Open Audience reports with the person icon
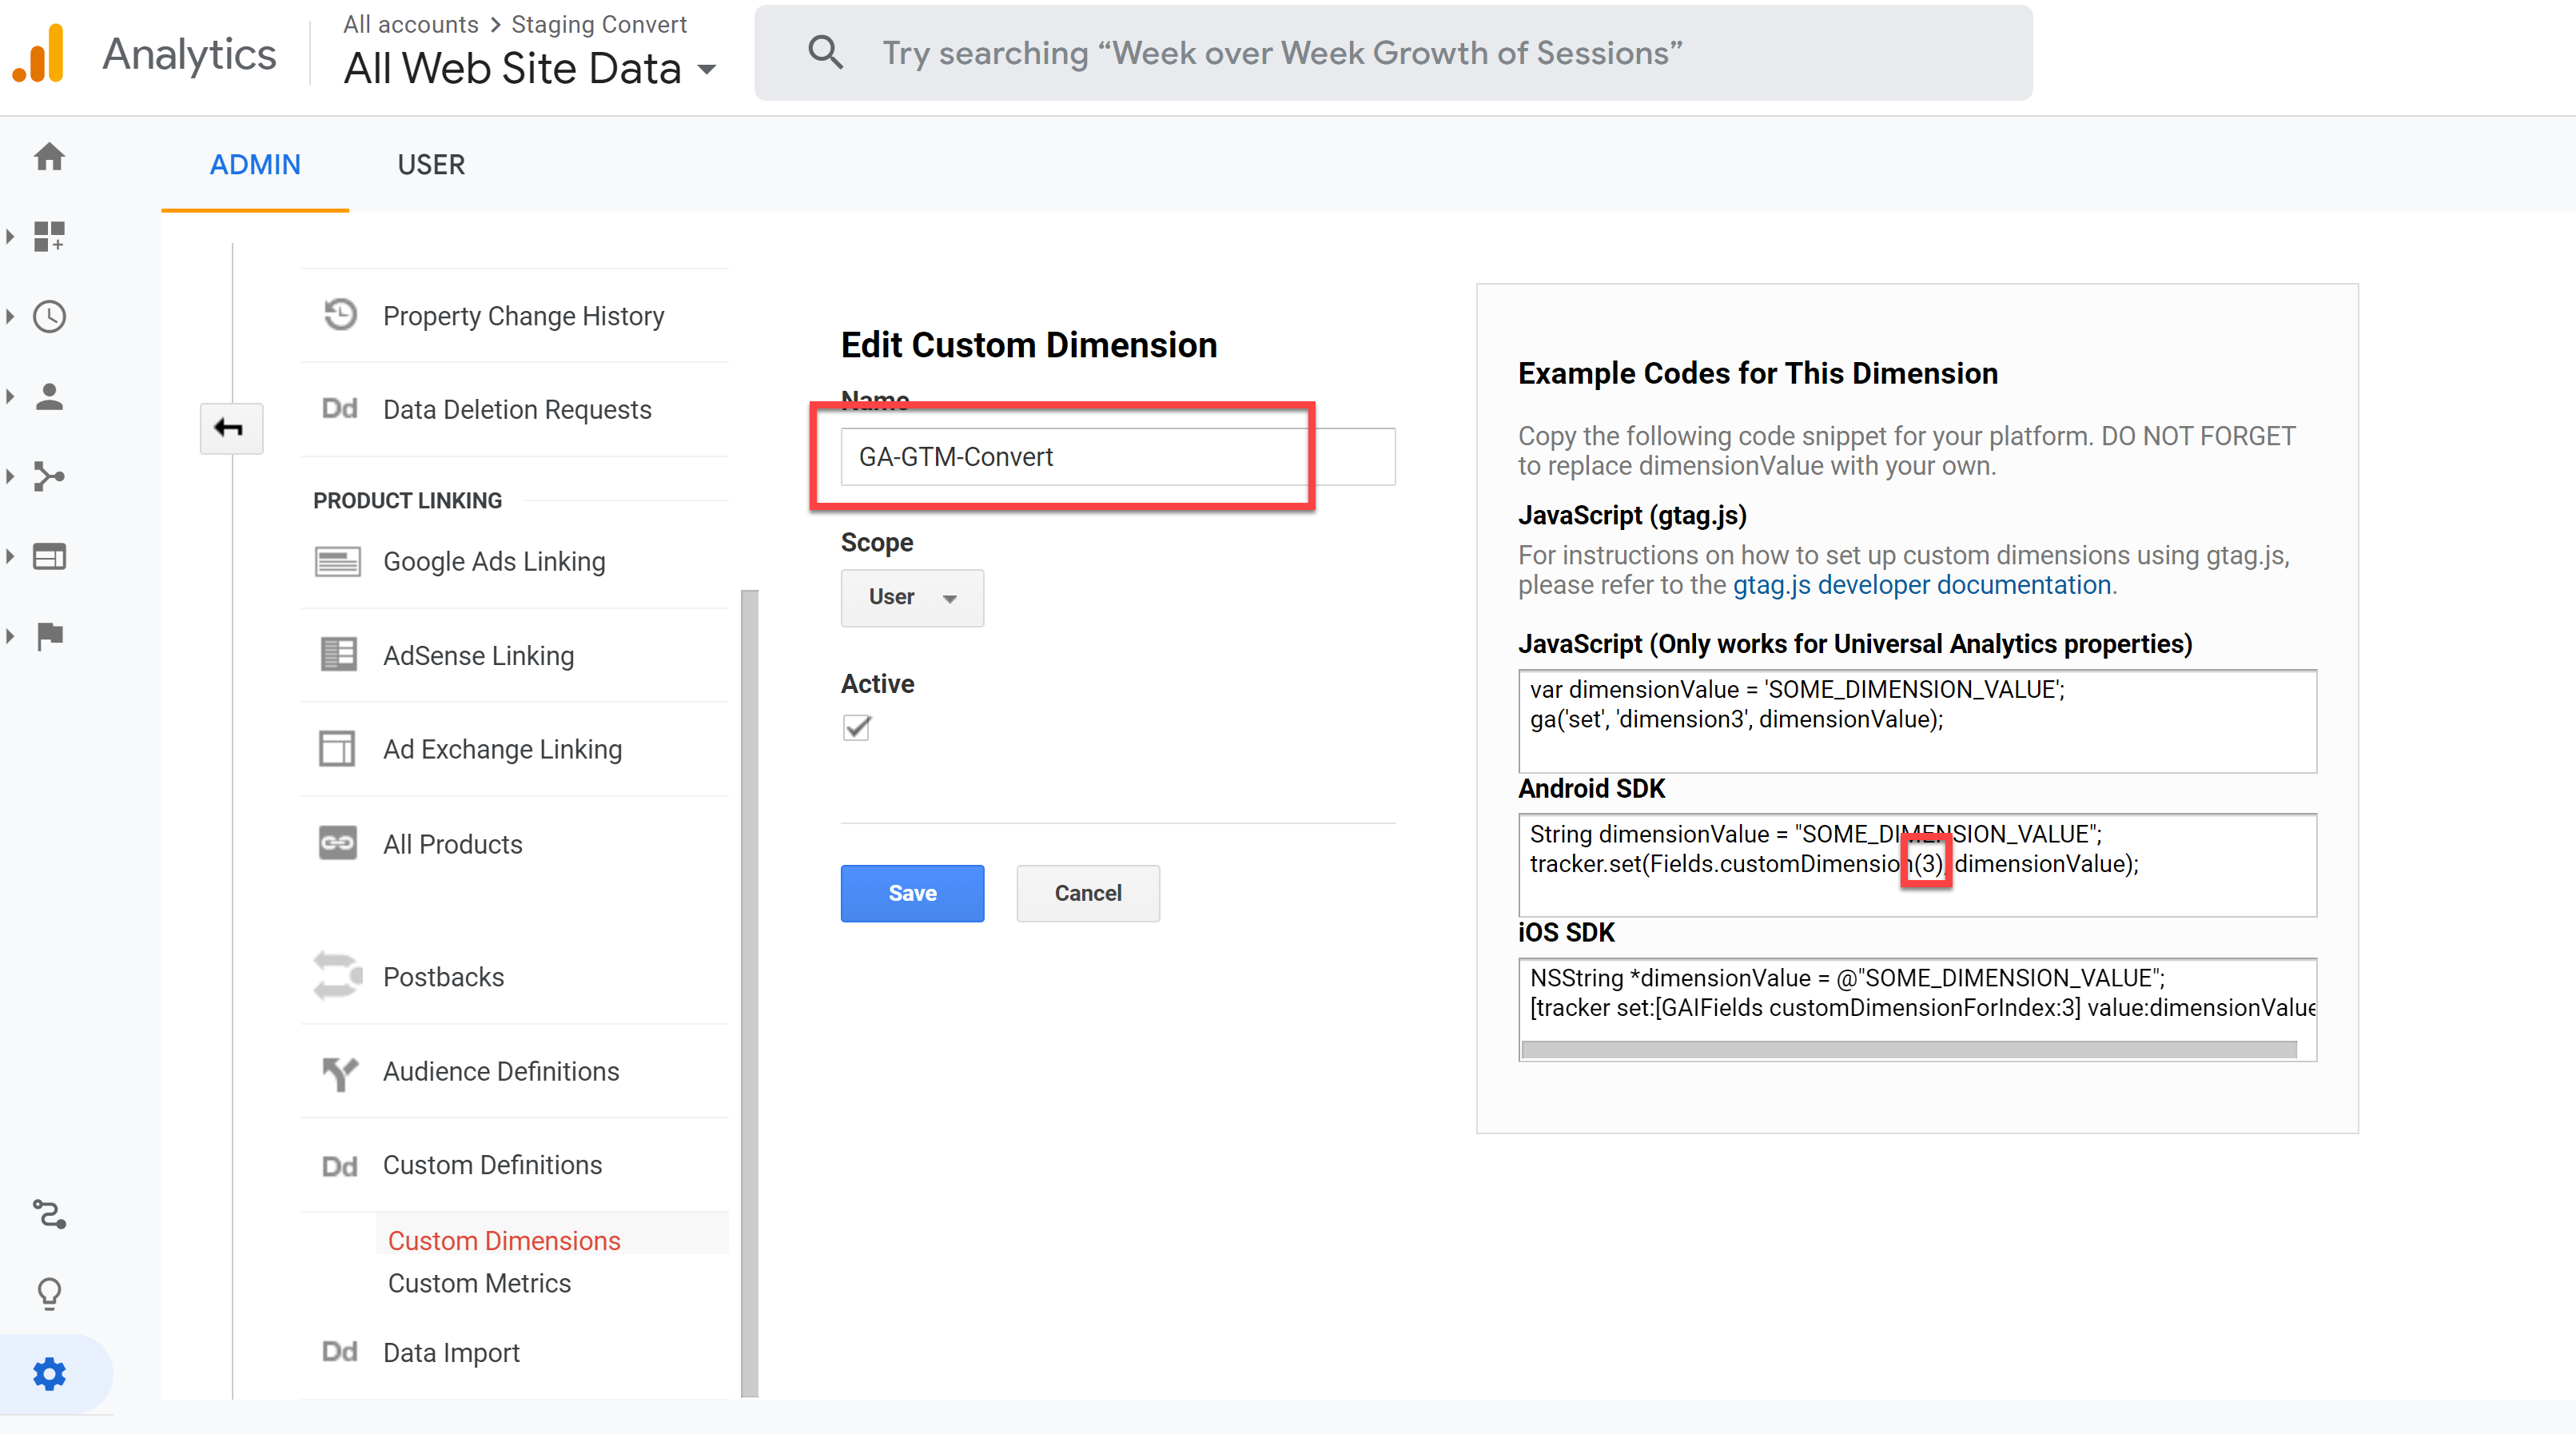 click(x=49, y=396)
